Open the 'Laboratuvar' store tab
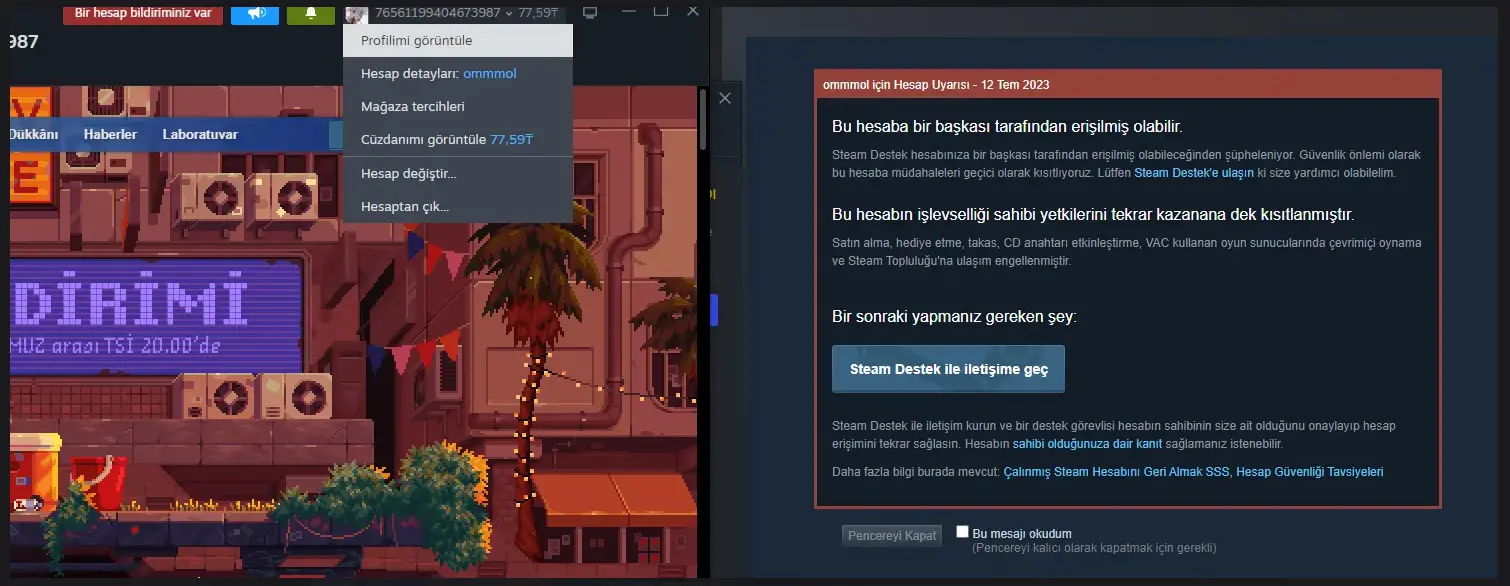The height and width of the screenshot is (586, 1510). [x=200, y=135]
